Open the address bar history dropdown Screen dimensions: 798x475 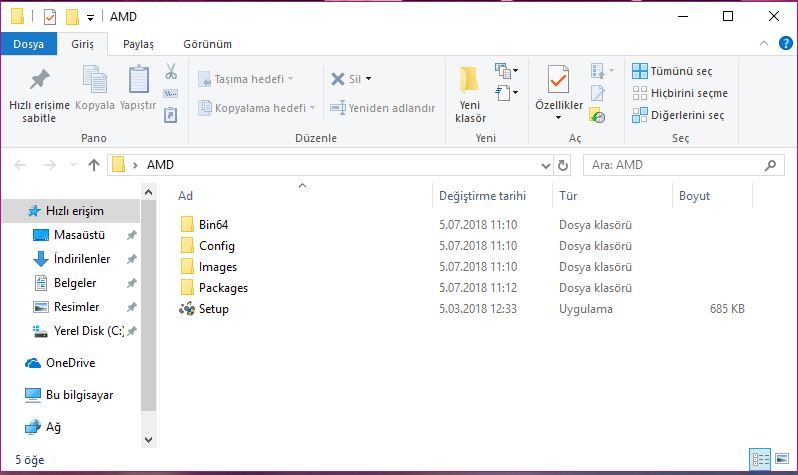point(546,165)
